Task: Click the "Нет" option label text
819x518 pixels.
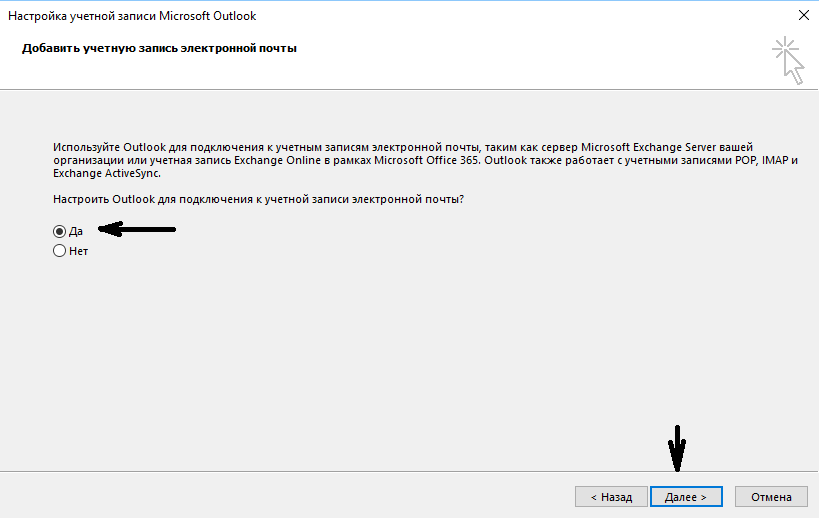Action: pyautogui.click(x=78, y=252)
